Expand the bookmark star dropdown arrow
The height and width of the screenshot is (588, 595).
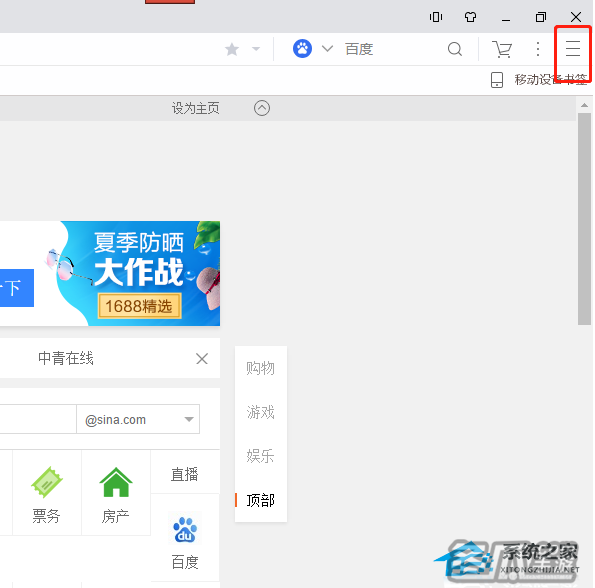(x=256, y=49)
